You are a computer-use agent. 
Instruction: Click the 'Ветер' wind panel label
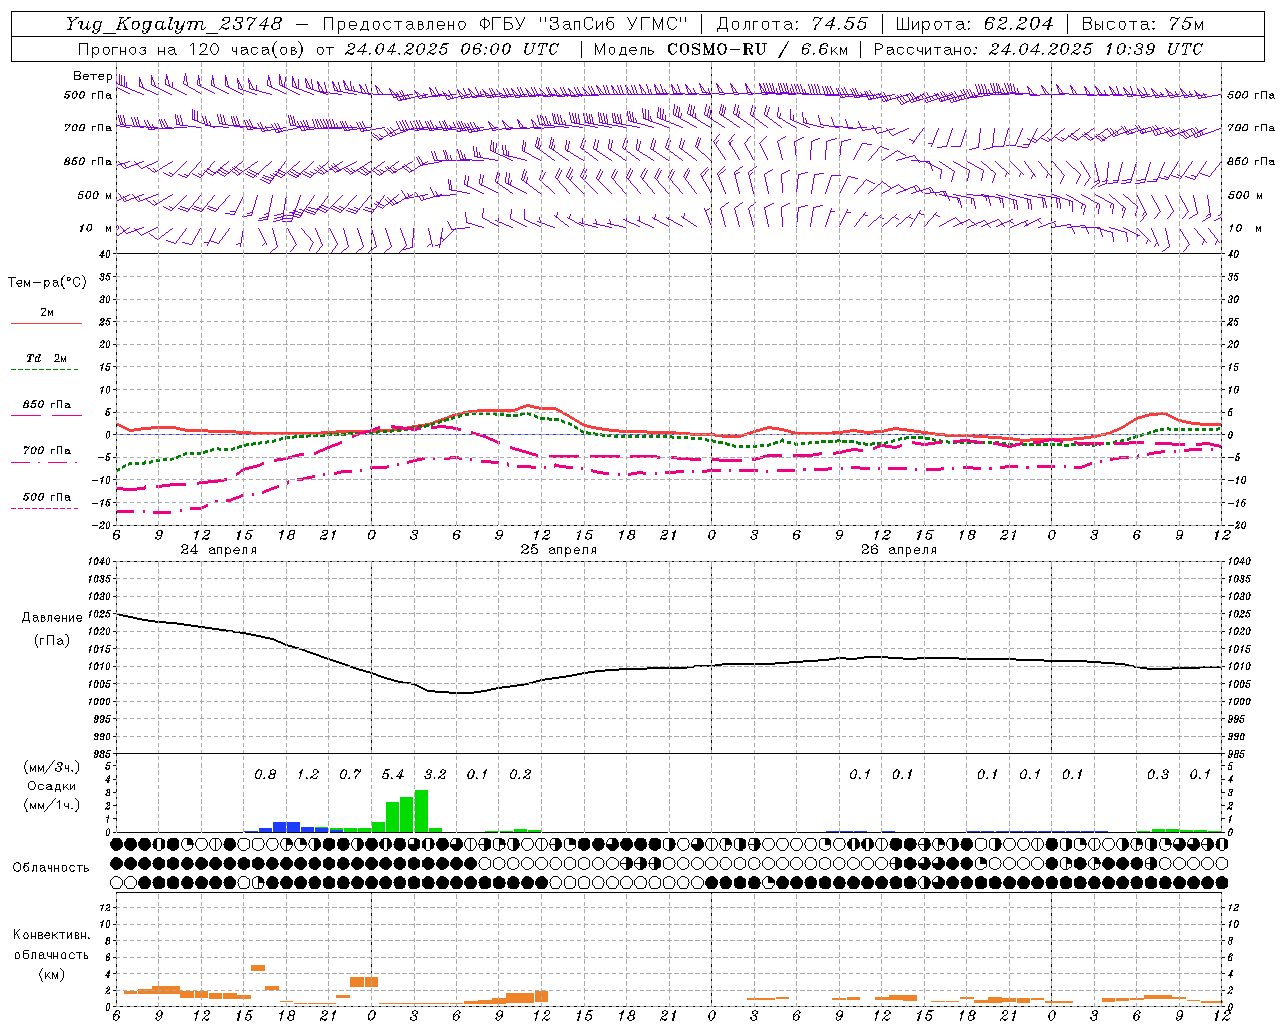pyautogui.click(x=93, y=76)
